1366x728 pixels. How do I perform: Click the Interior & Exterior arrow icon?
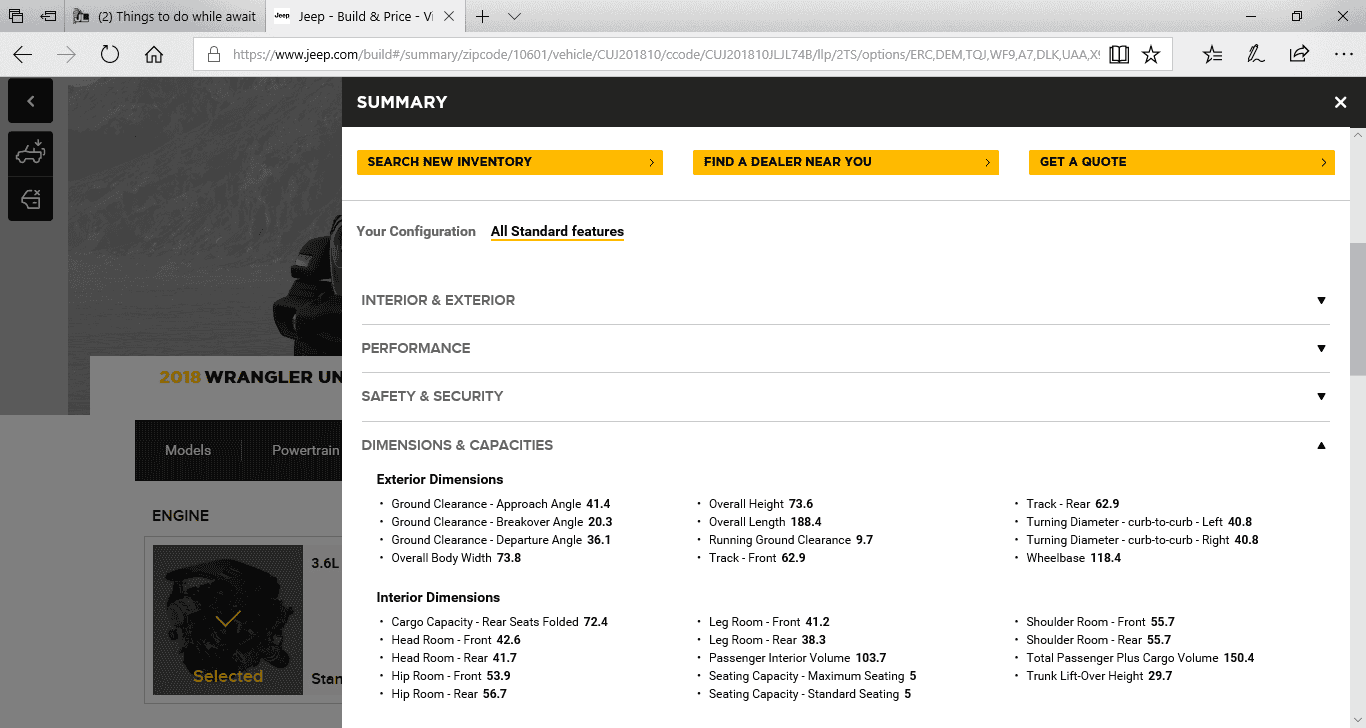pos(1321,300)
